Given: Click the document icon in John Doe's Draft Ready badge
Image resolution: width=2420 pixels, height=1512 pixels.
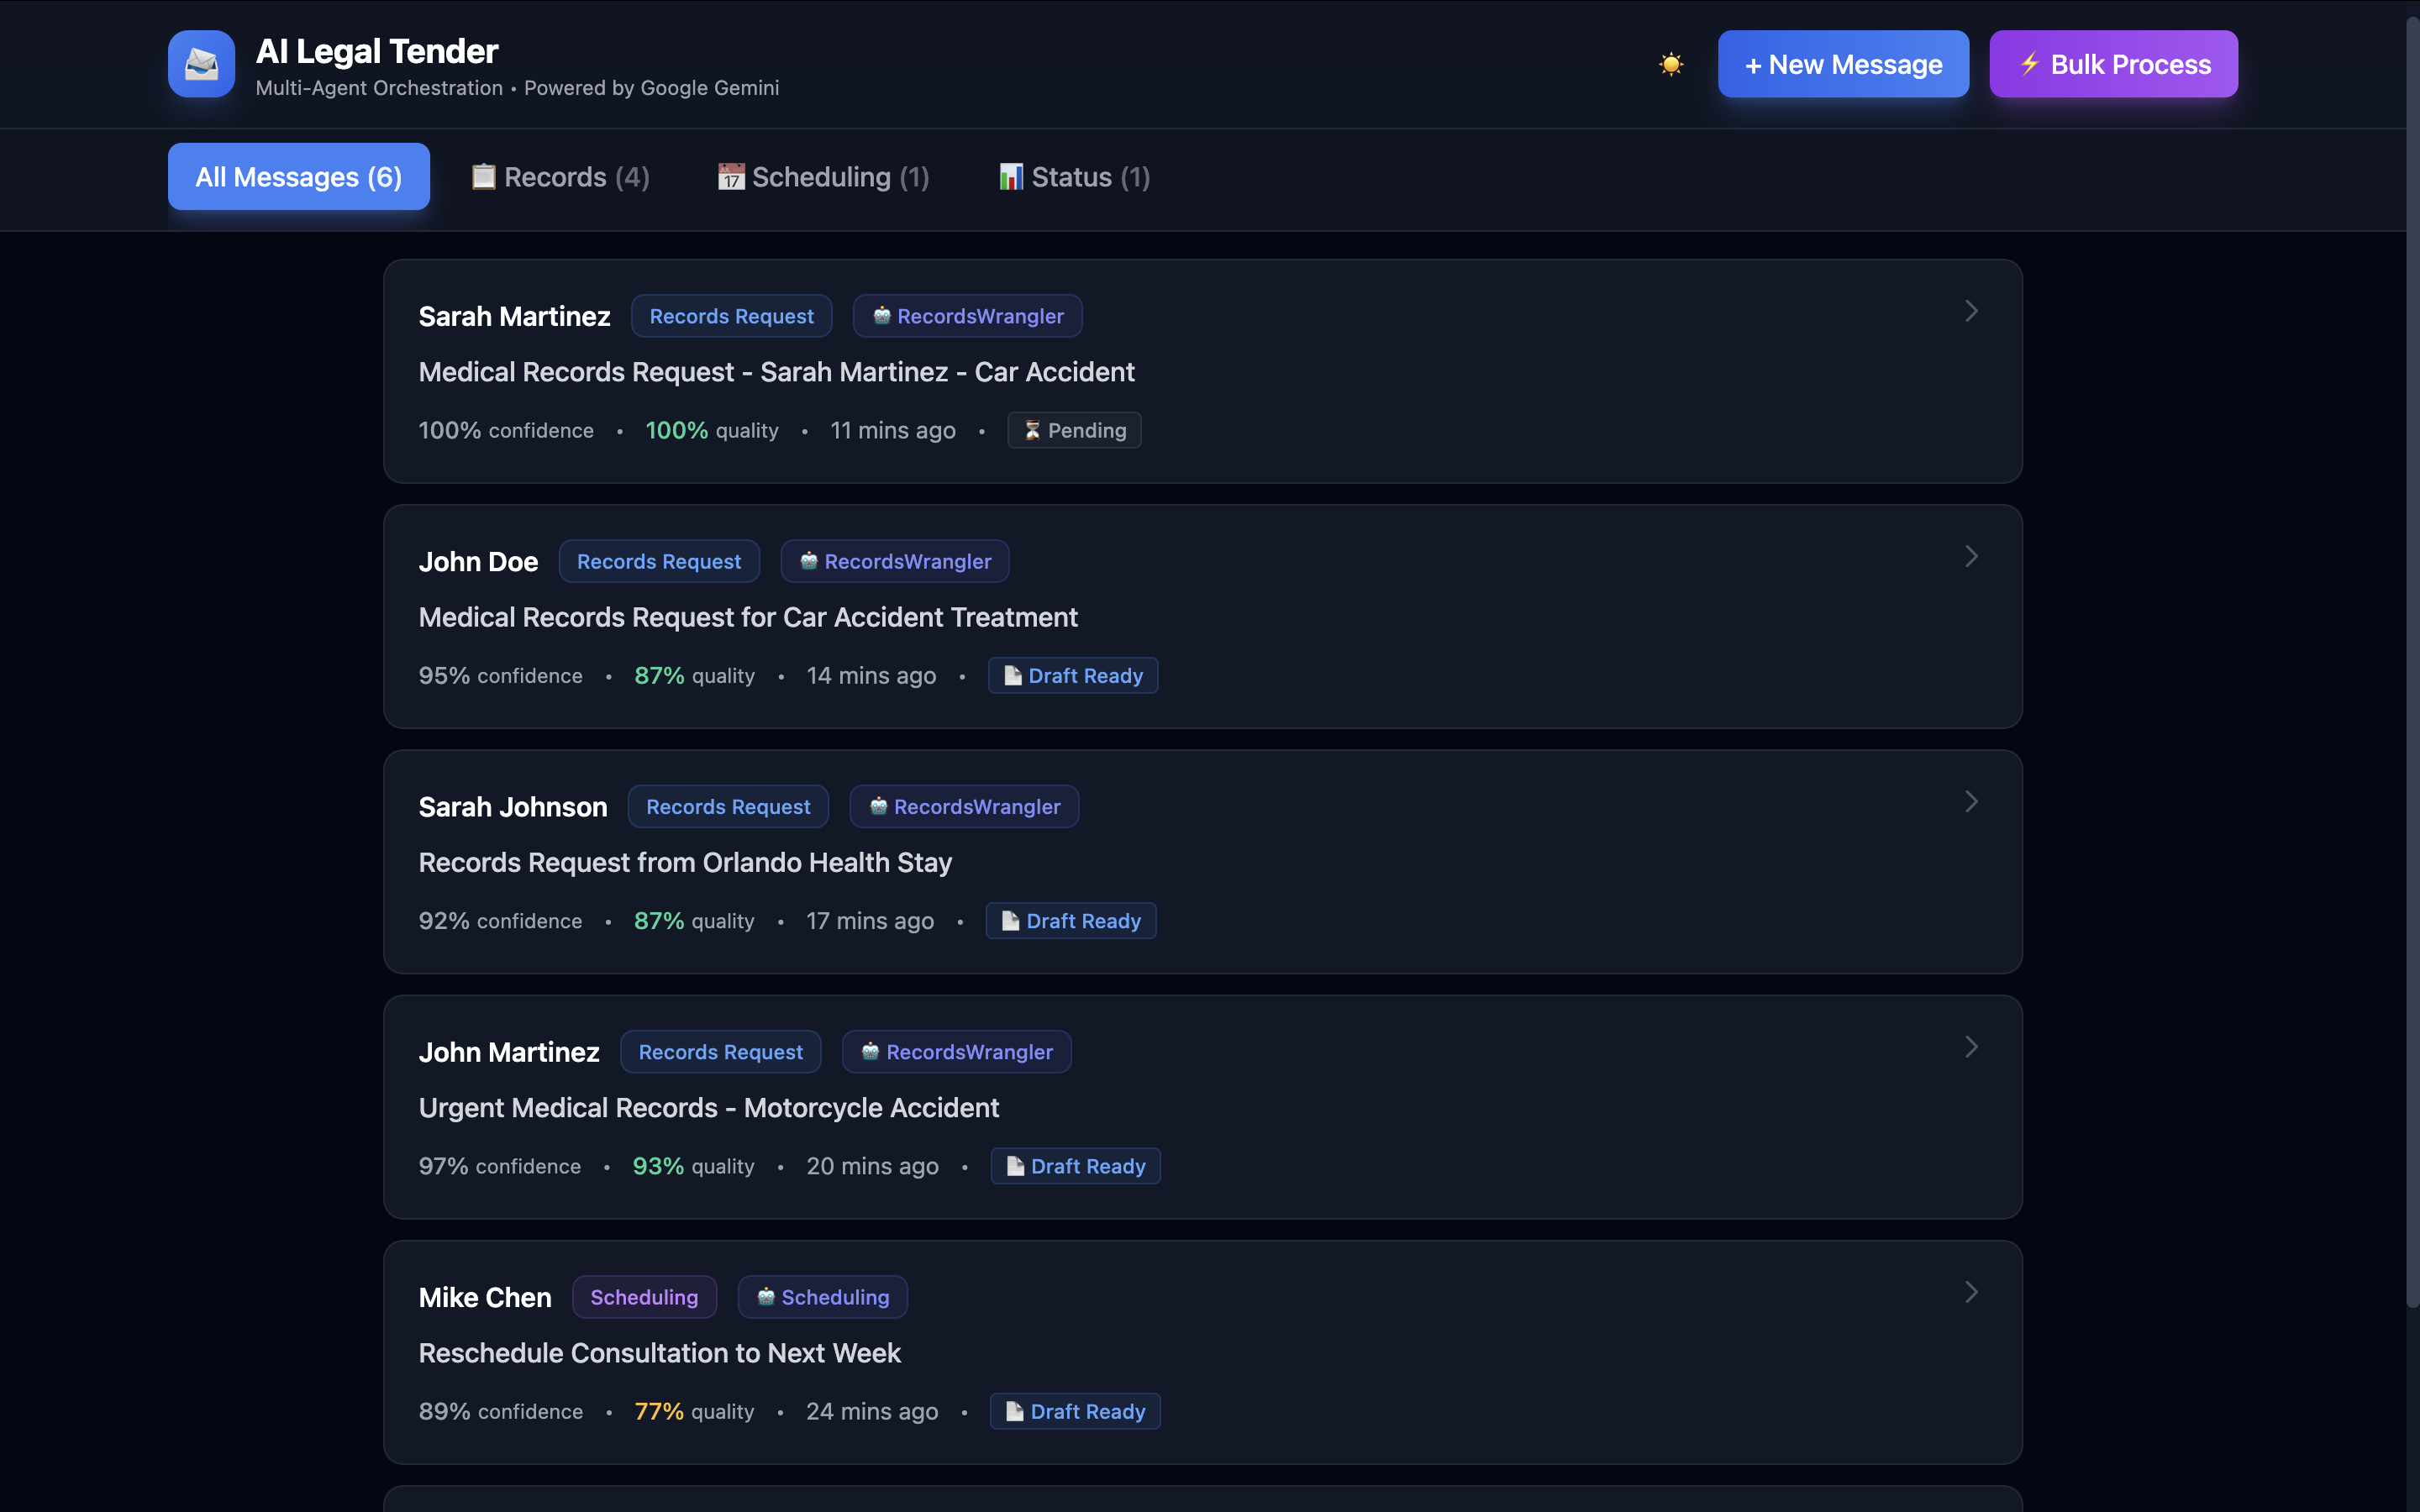Looking at the screenshot, I should (x=1012, y=676).
